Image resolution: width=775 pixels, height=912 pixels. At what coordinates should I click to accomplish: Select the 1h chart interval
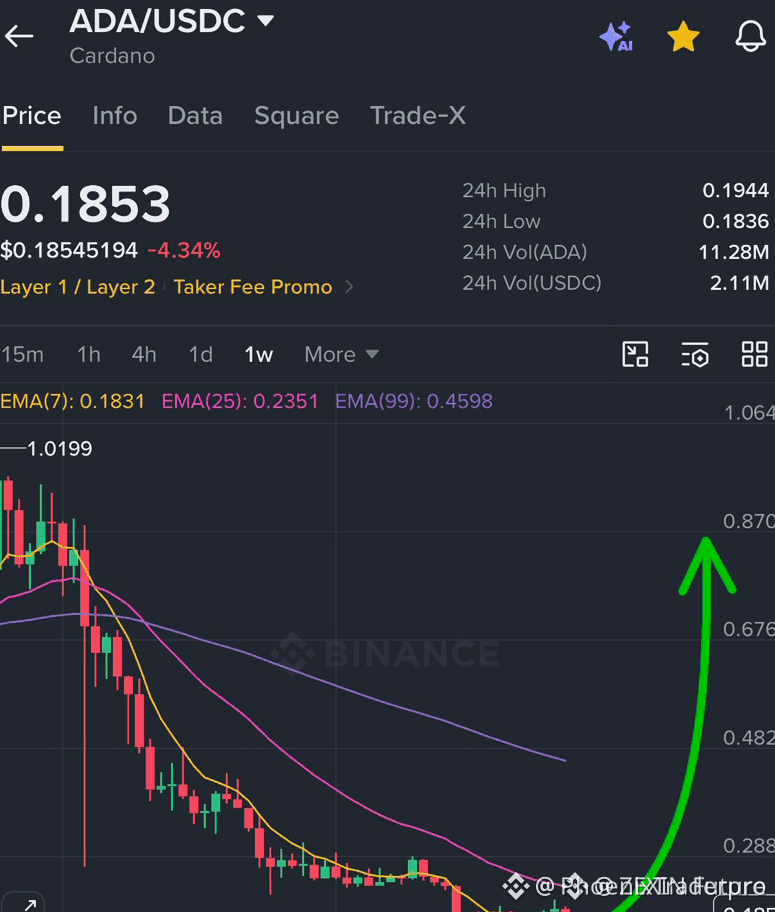point(89,354)
